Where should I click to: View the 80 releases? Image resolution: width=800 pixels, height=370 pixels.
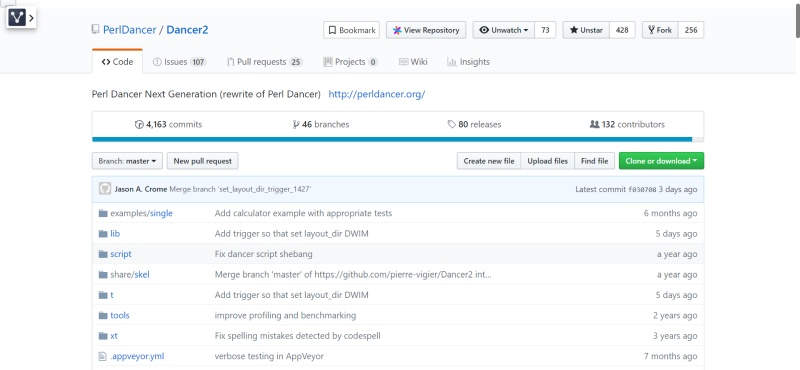pos(474,125)
